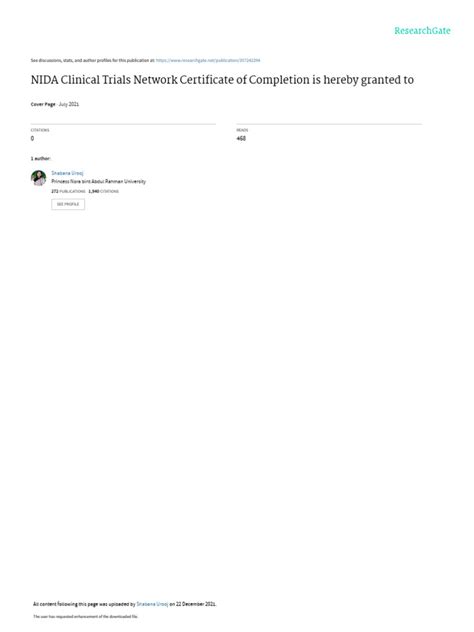This screenshot has width=474, height=632.
Task: Click the CITATIONS label above zero
Action: (40, 130)
